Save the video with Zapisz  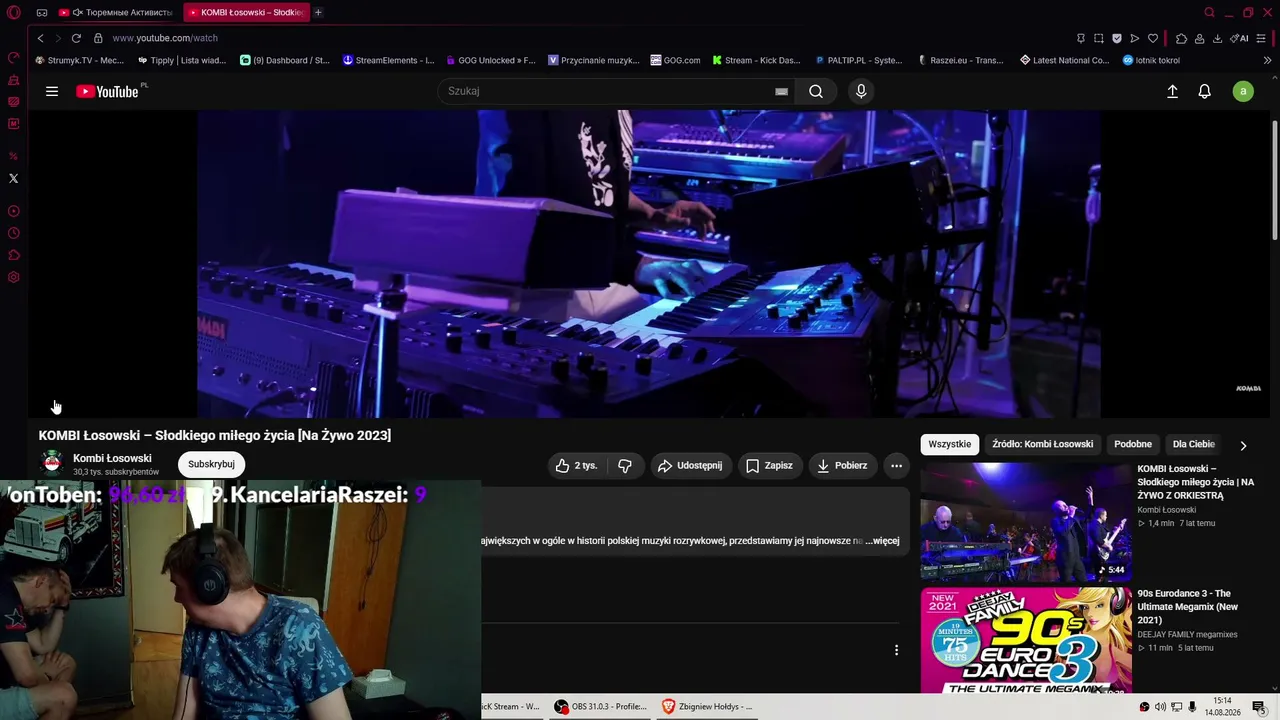pos(769,465)
